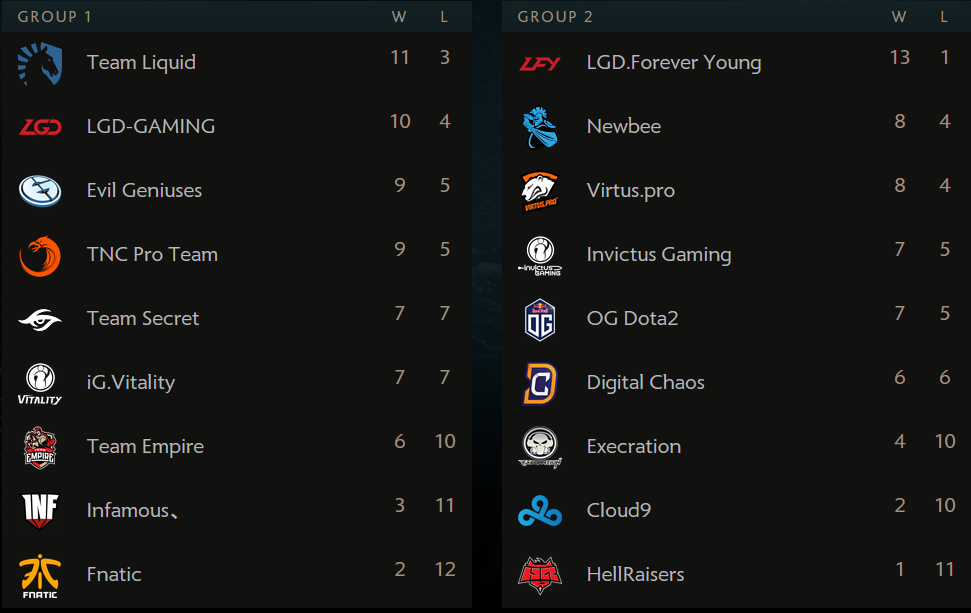Click the Team Secret eye logo

tap(40, 320)
